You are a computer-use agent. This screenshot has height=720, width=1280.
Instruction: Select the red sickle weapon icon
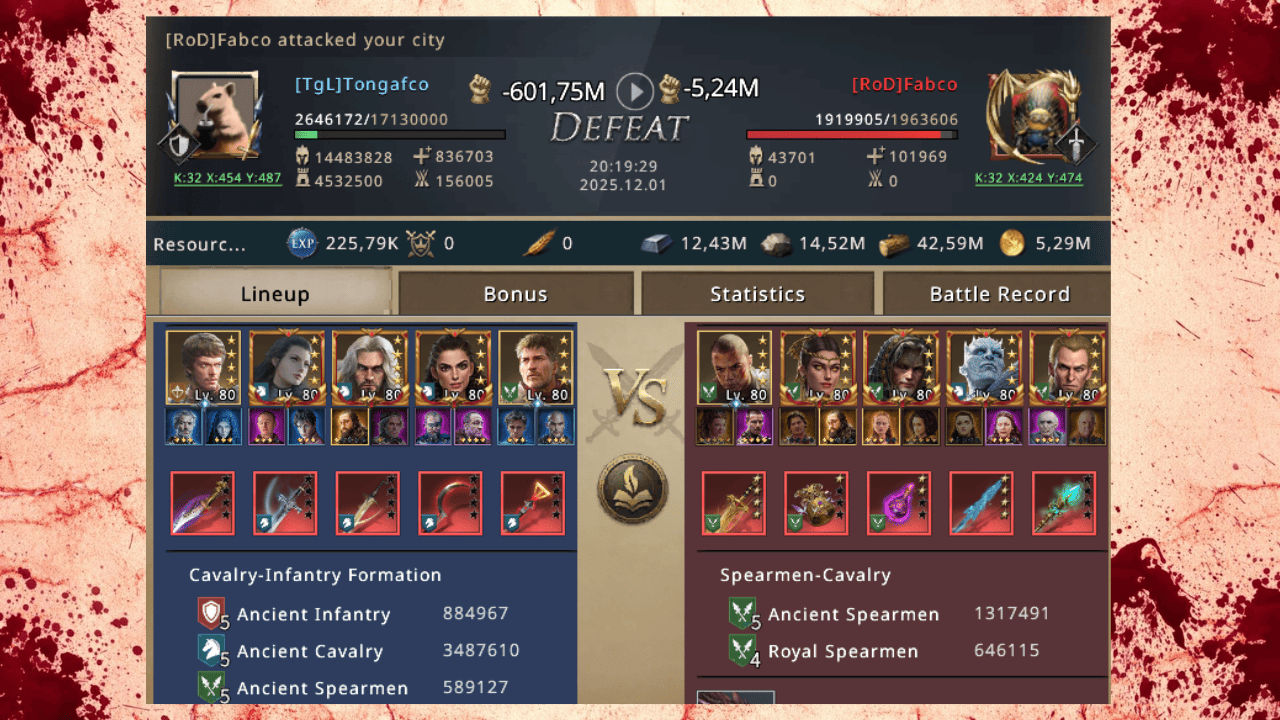450,503
